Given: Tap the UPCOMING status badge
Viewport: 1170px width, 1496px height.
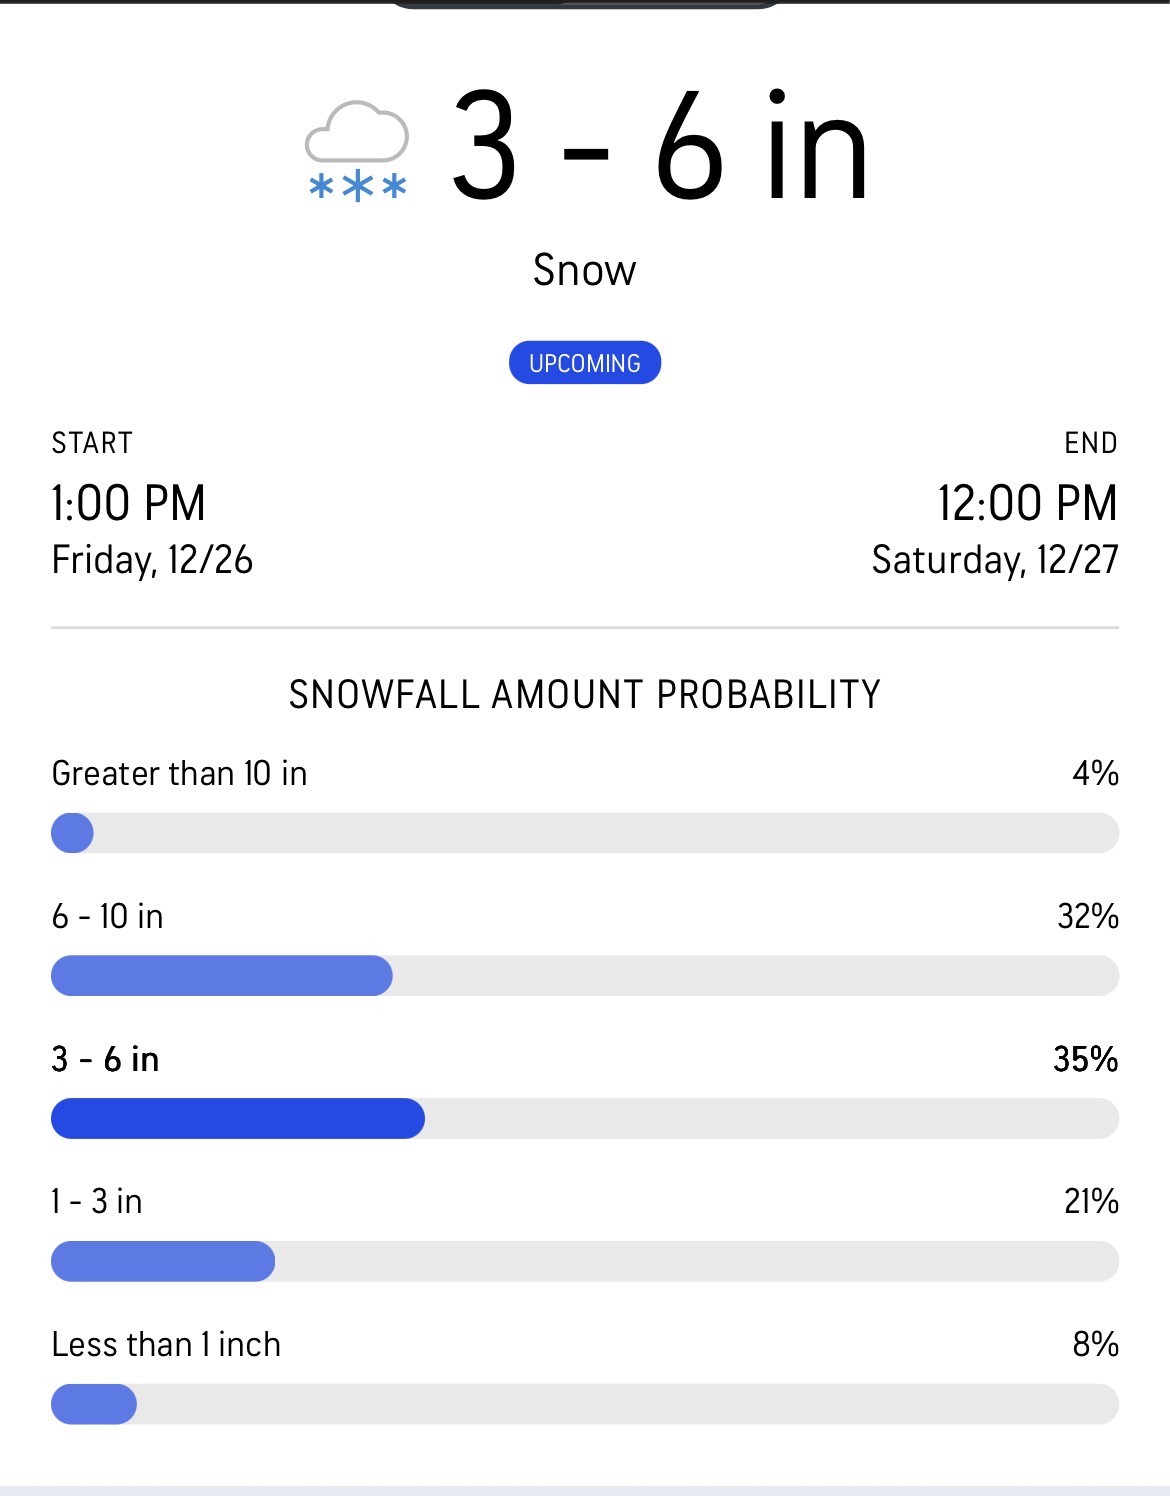Looking at the screenshot, I should 585,363.
